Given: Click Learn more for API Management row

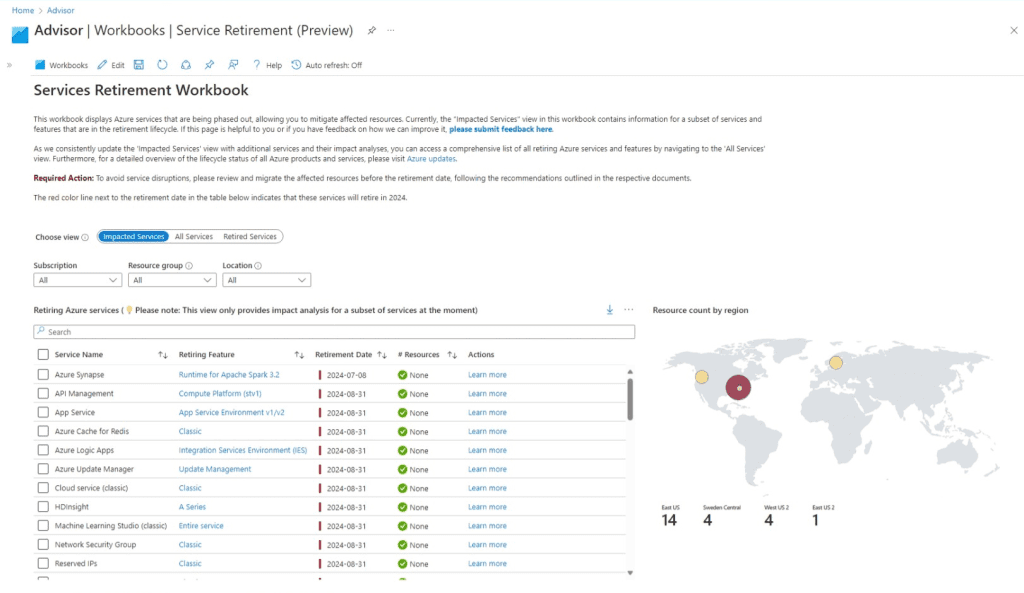Looking at the screenshot, I should [487, 394].
